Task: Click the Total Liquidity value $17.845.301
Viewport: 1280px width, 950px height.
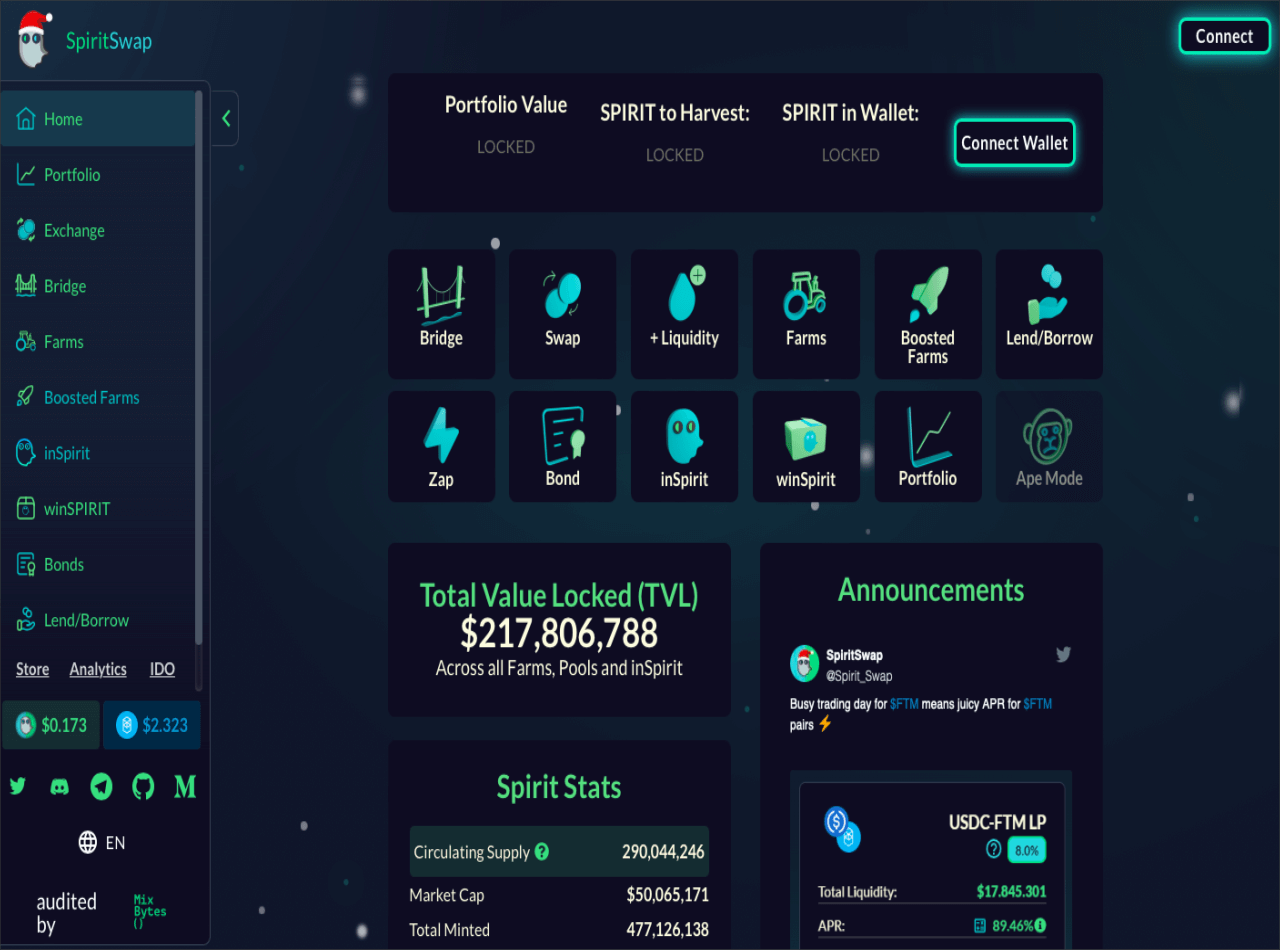Action: pyautogui.click(x=1011, y=892)
